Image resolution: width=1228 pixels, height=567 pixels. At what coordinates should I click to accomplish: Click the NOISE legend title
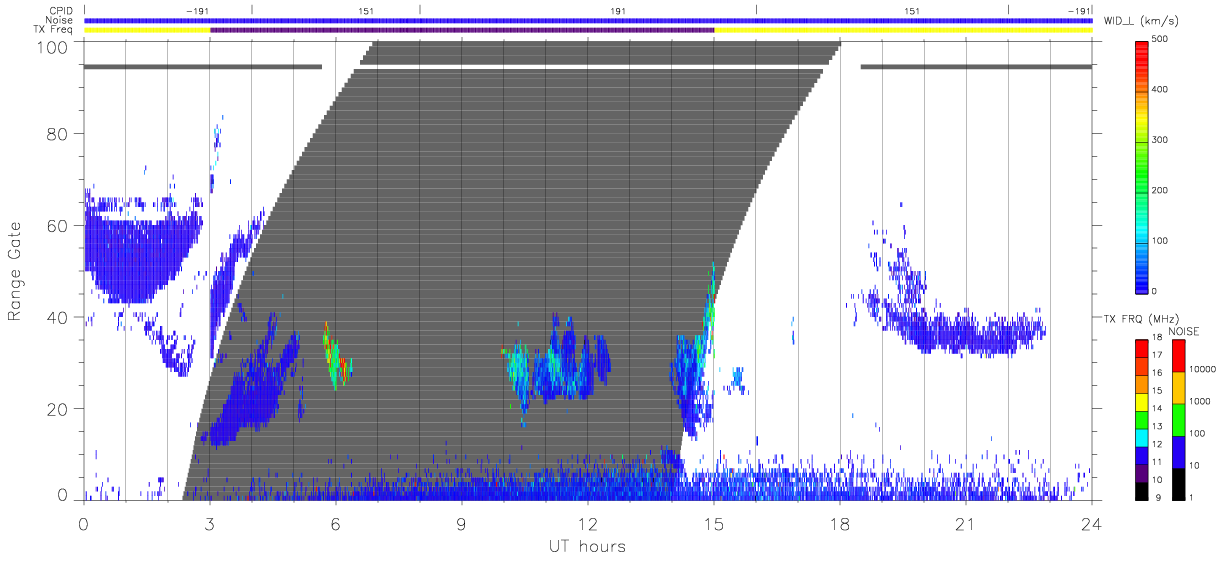(x=1183, y=331)
